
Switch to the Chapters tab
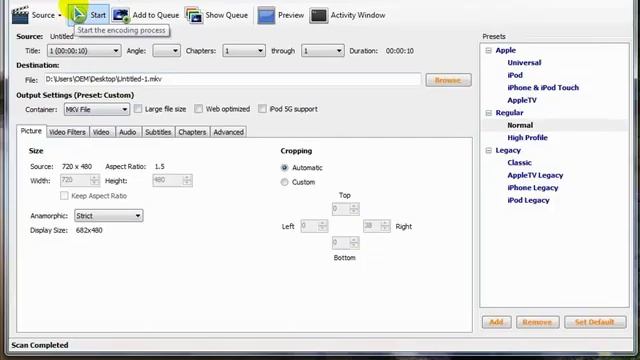(x=192, y=132)
